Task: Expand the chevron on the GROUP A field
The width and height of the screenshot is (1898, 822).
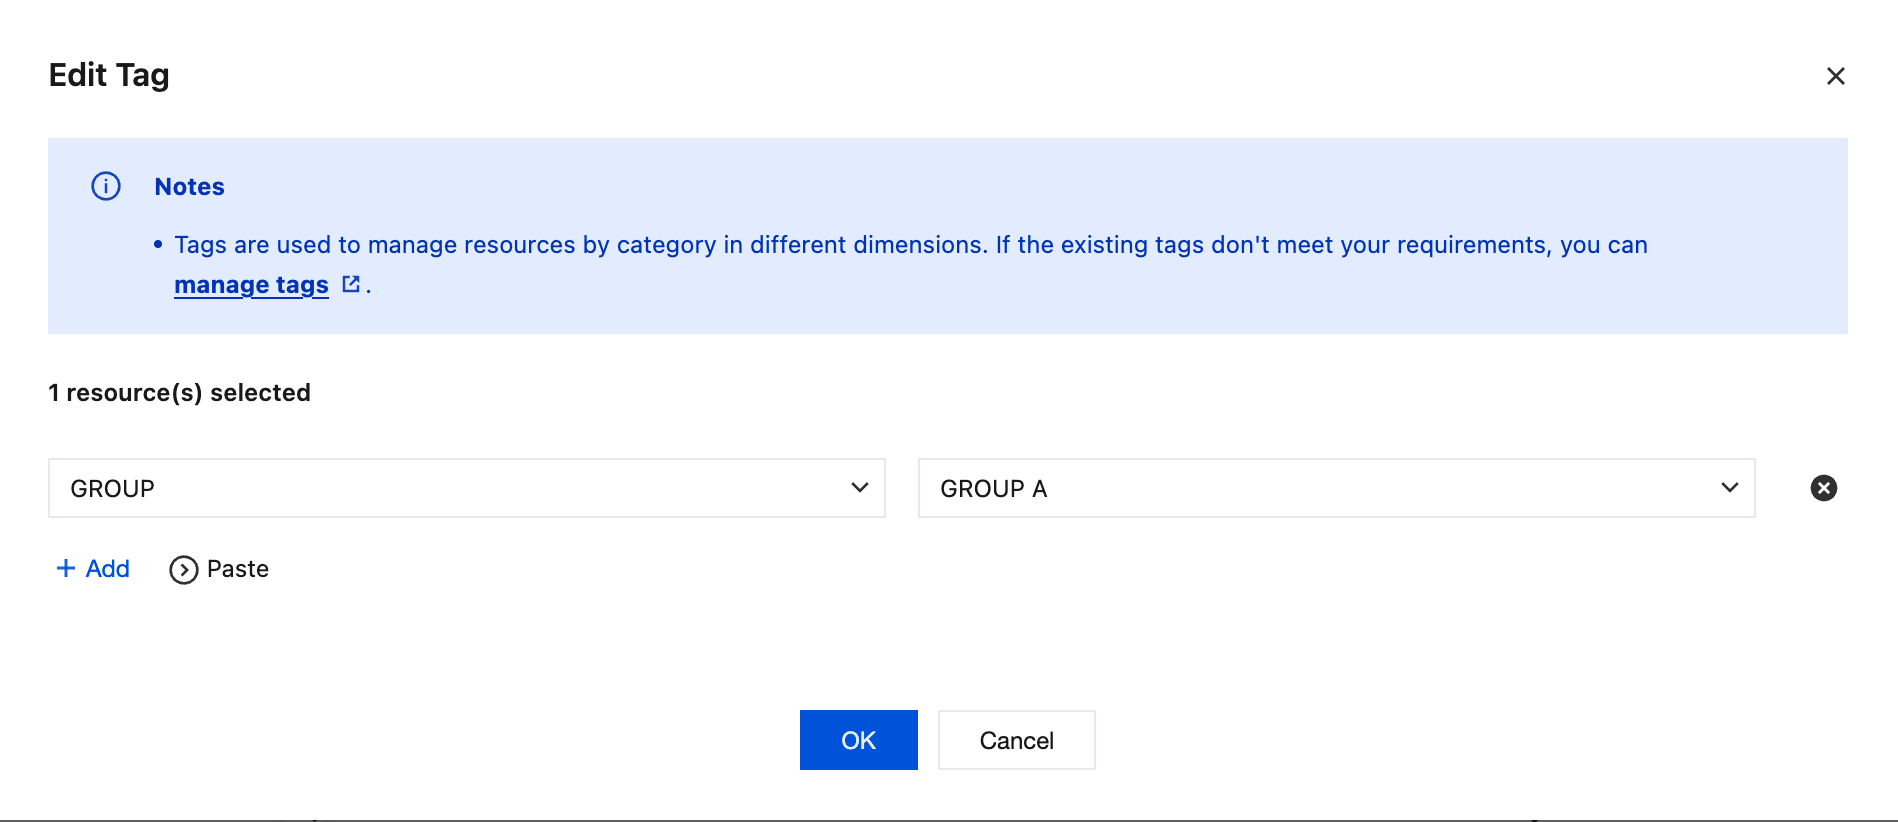Action: (x=1729, y=488)
